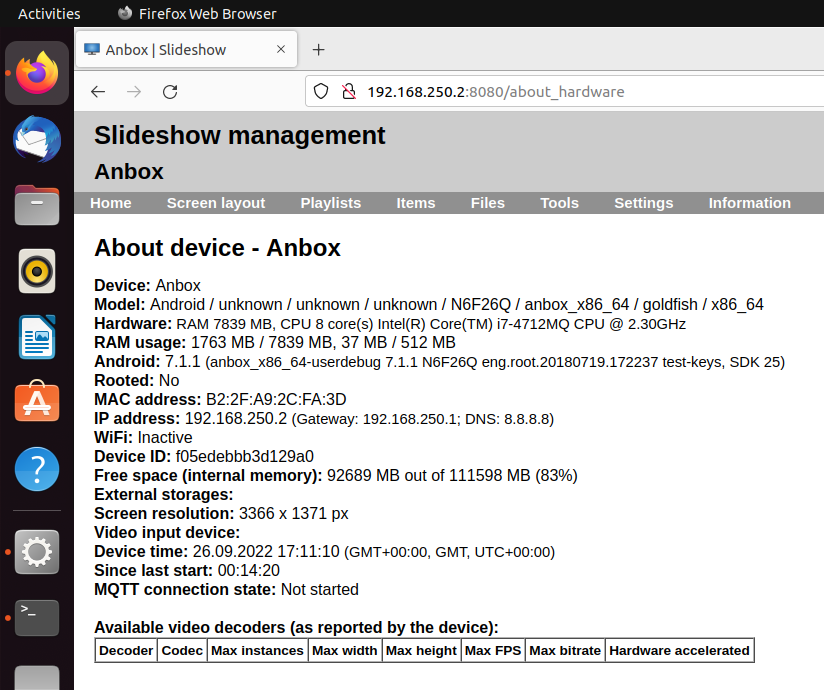Click the Max FPS column header
Screen dimensions: 824x690
pyautogui.click(x=493, y=651)
